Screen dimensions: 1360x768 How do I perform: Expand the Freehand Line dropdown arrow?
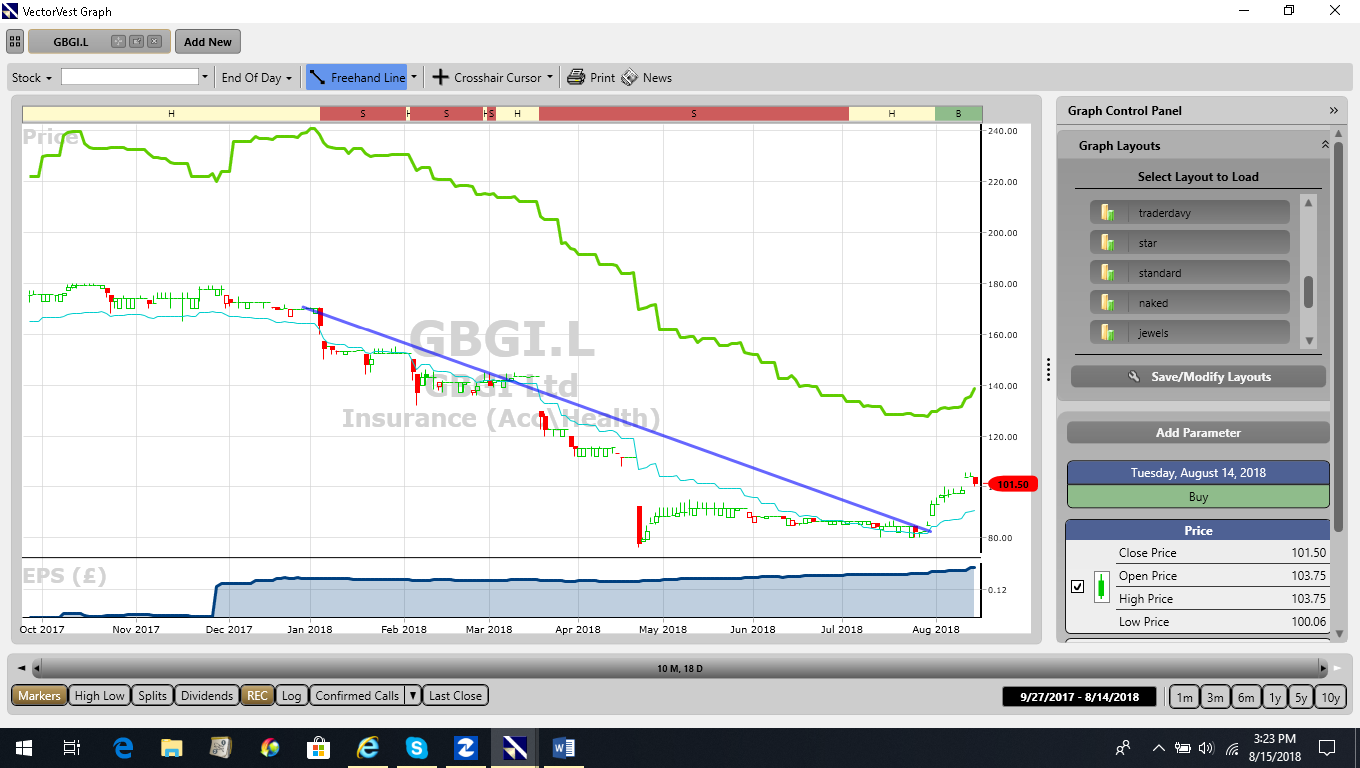click(414, 77)
